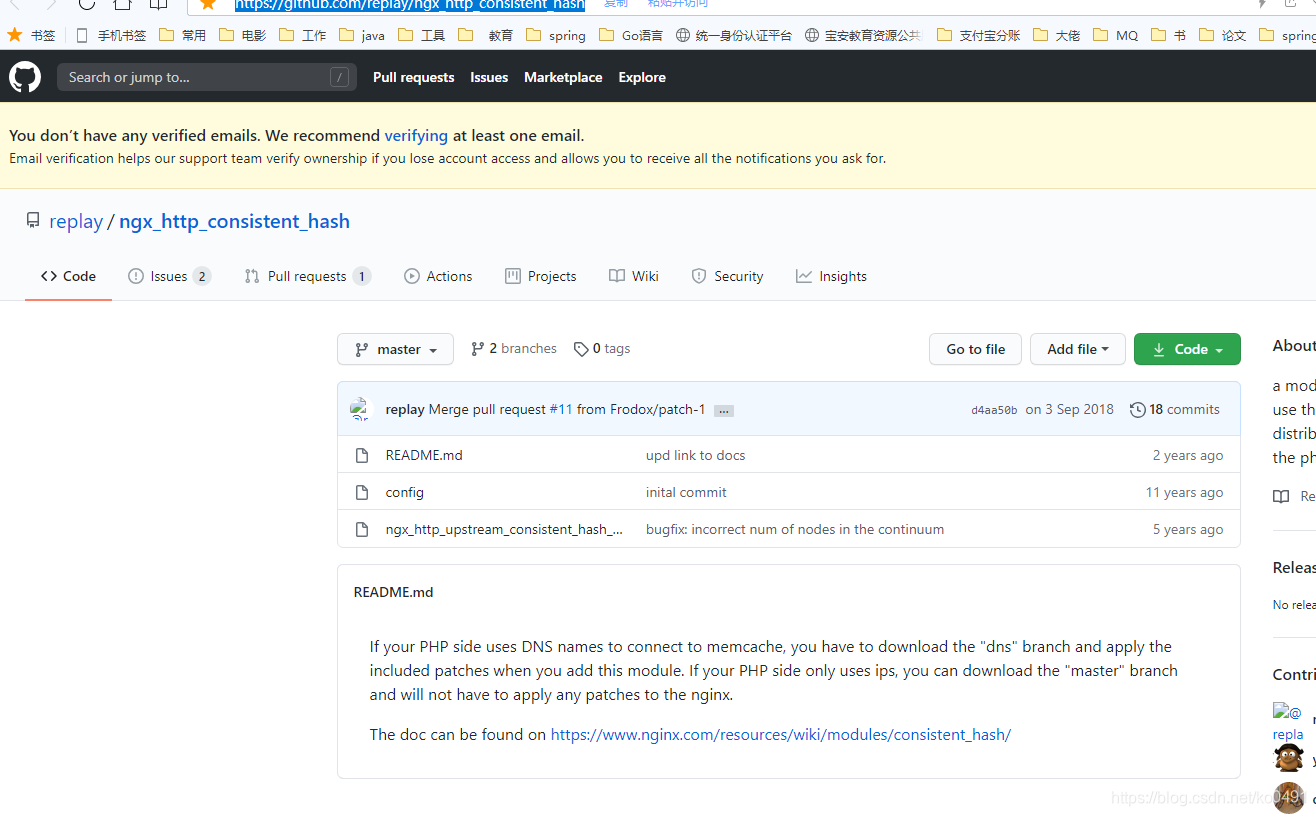Click the contributor monkey avatar

(1288, 758)
